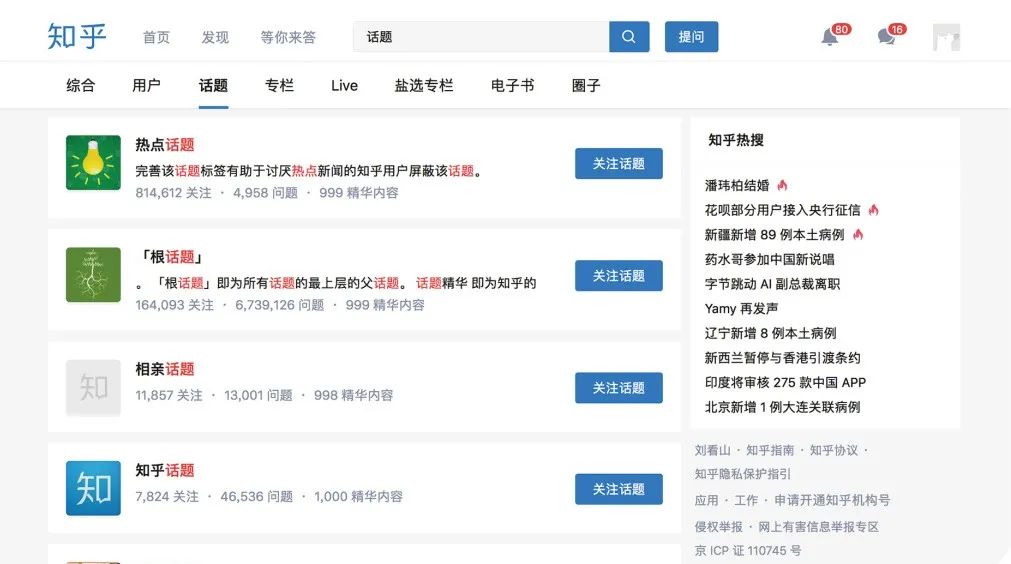Open the 相亲话题 title link

(x=164, y=369)
